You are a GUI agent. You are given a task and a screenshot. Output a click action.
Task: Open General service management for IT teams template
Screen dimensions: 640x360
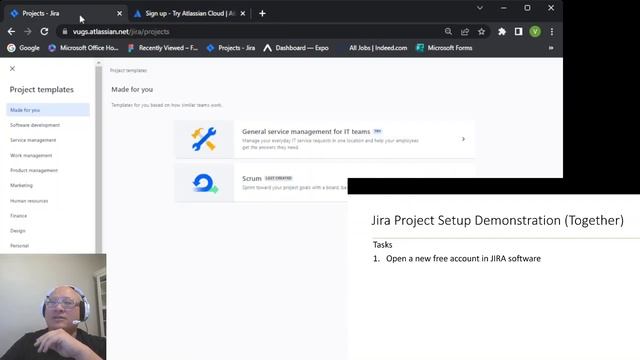point(325,139)
